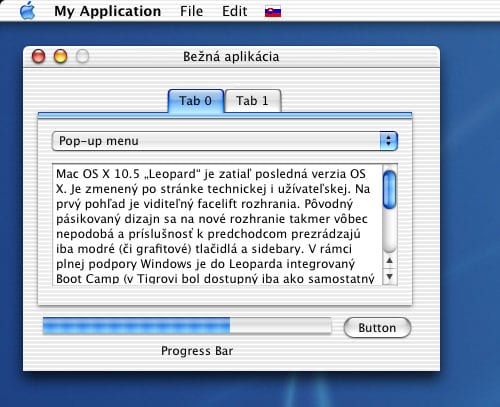This screenshot has height=407, width=500.
Task: Open the Pop-up menu dropdown
Action: (225, 141)
